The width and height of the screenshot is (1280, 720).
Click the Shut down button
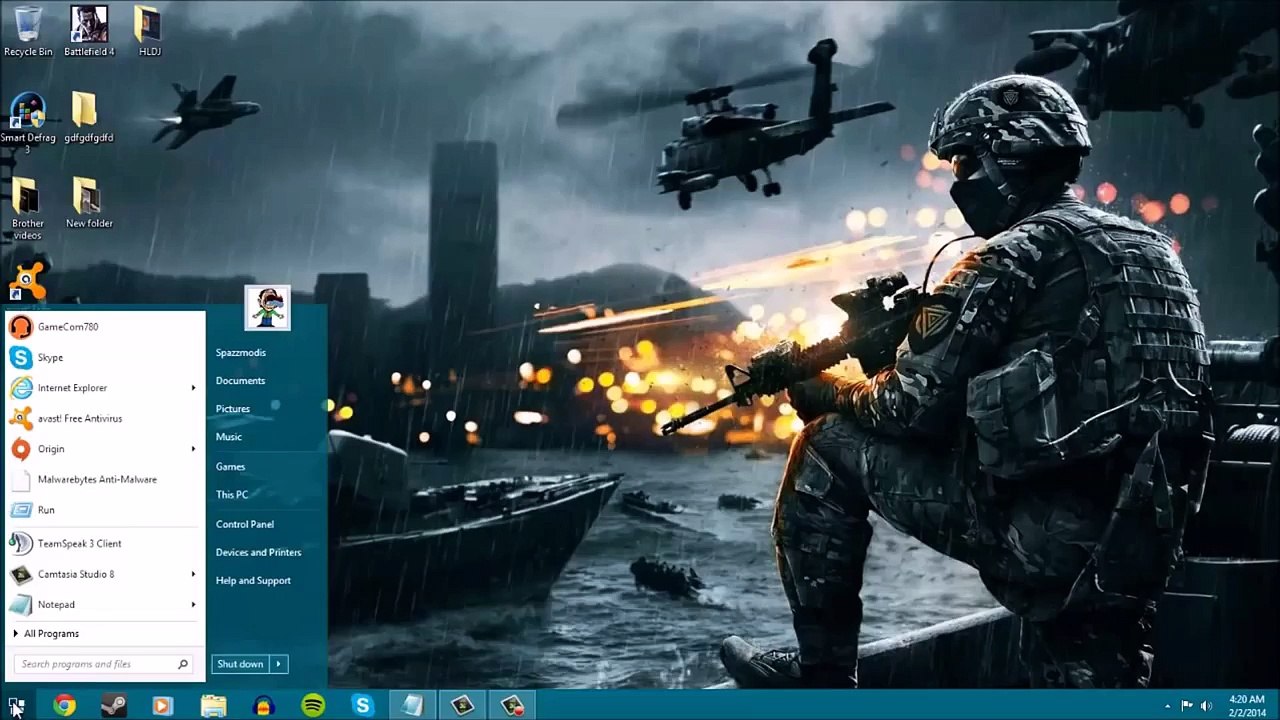(x=240, y=664)
